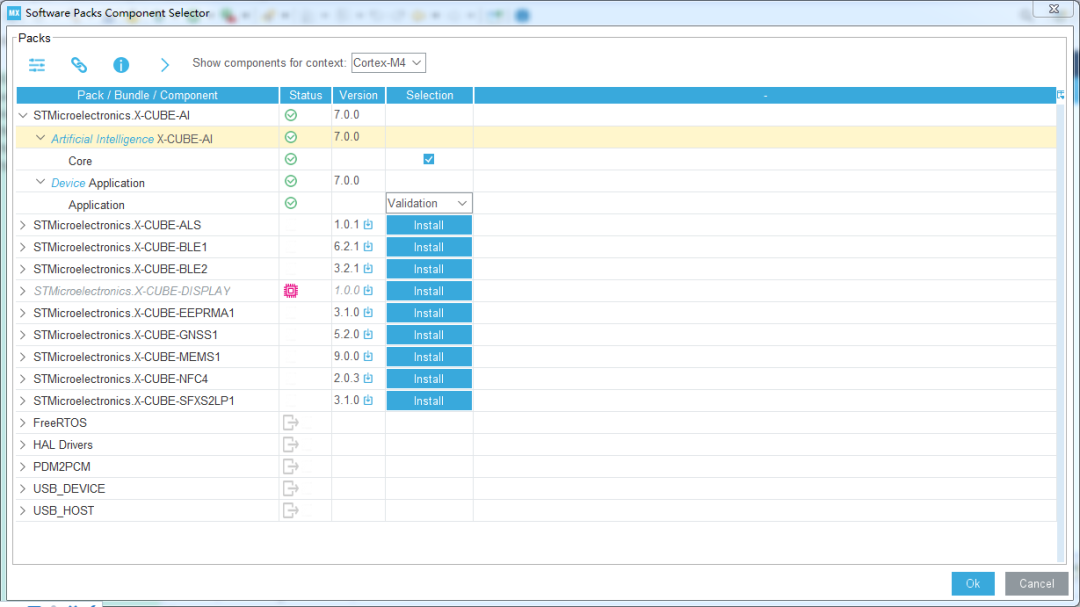This screenshot has width=1080, height=607.
Task: Expand the FreeRTOS entry
Action: coord(23,423)
